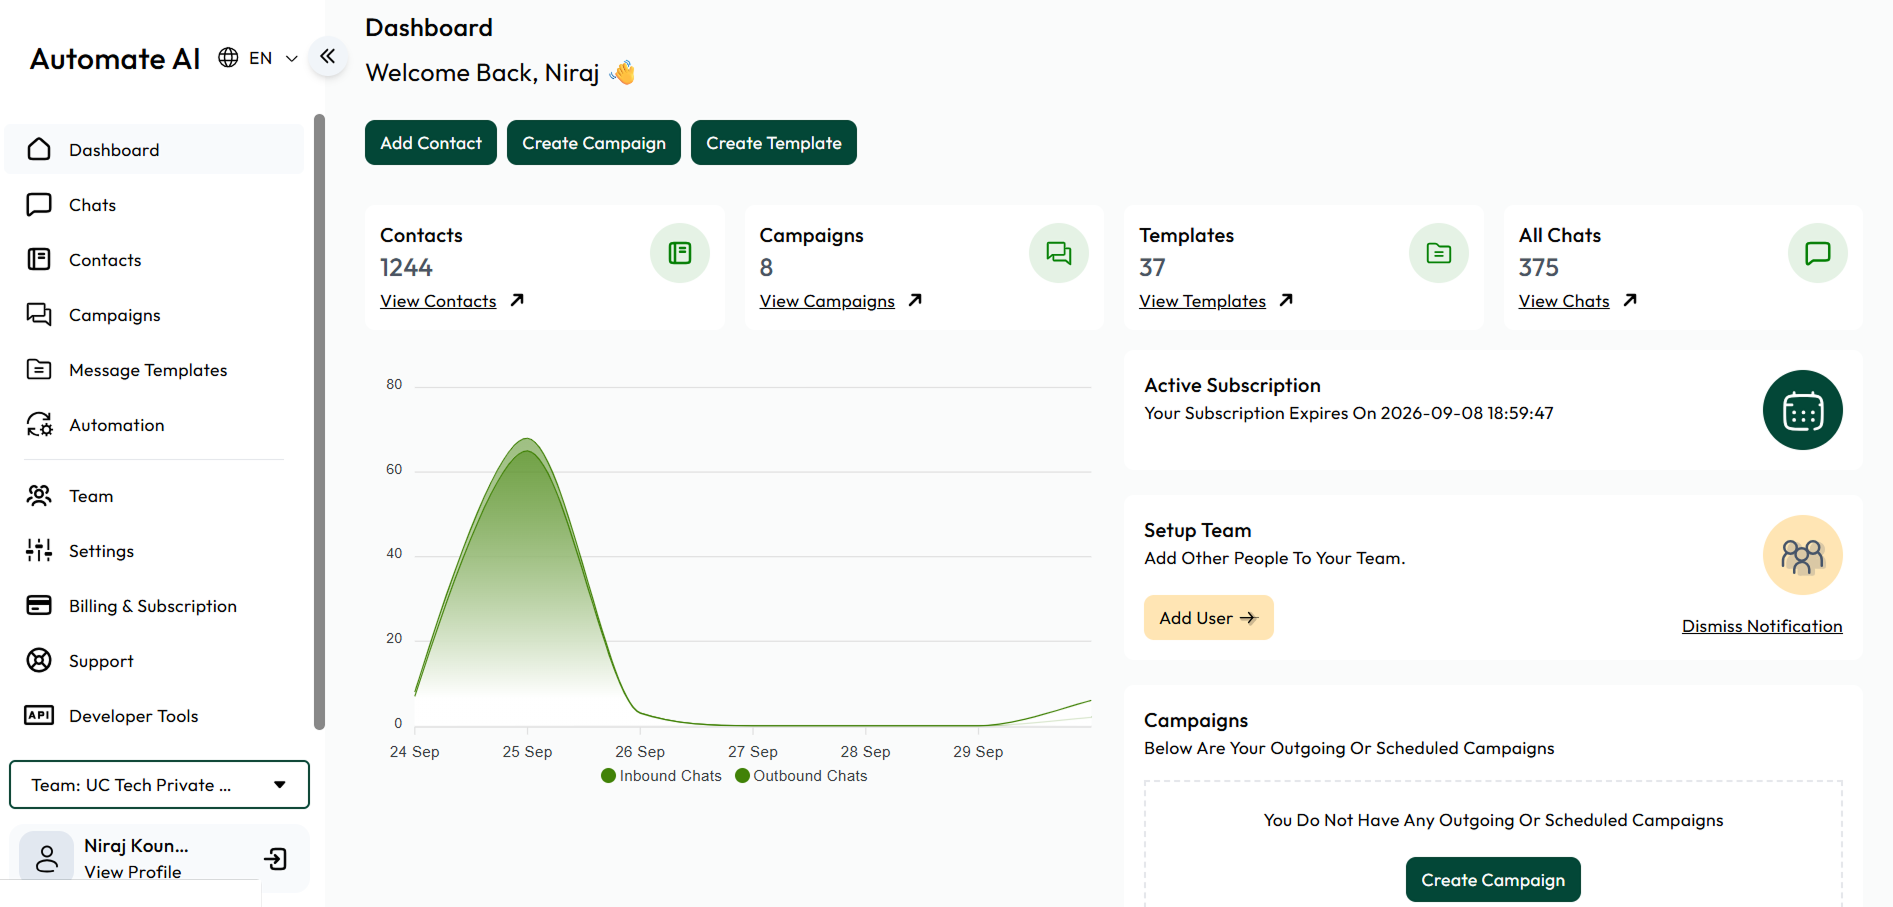Click the sidebar vertical scrollbar

pyautogui.click(x=319, y=420)
